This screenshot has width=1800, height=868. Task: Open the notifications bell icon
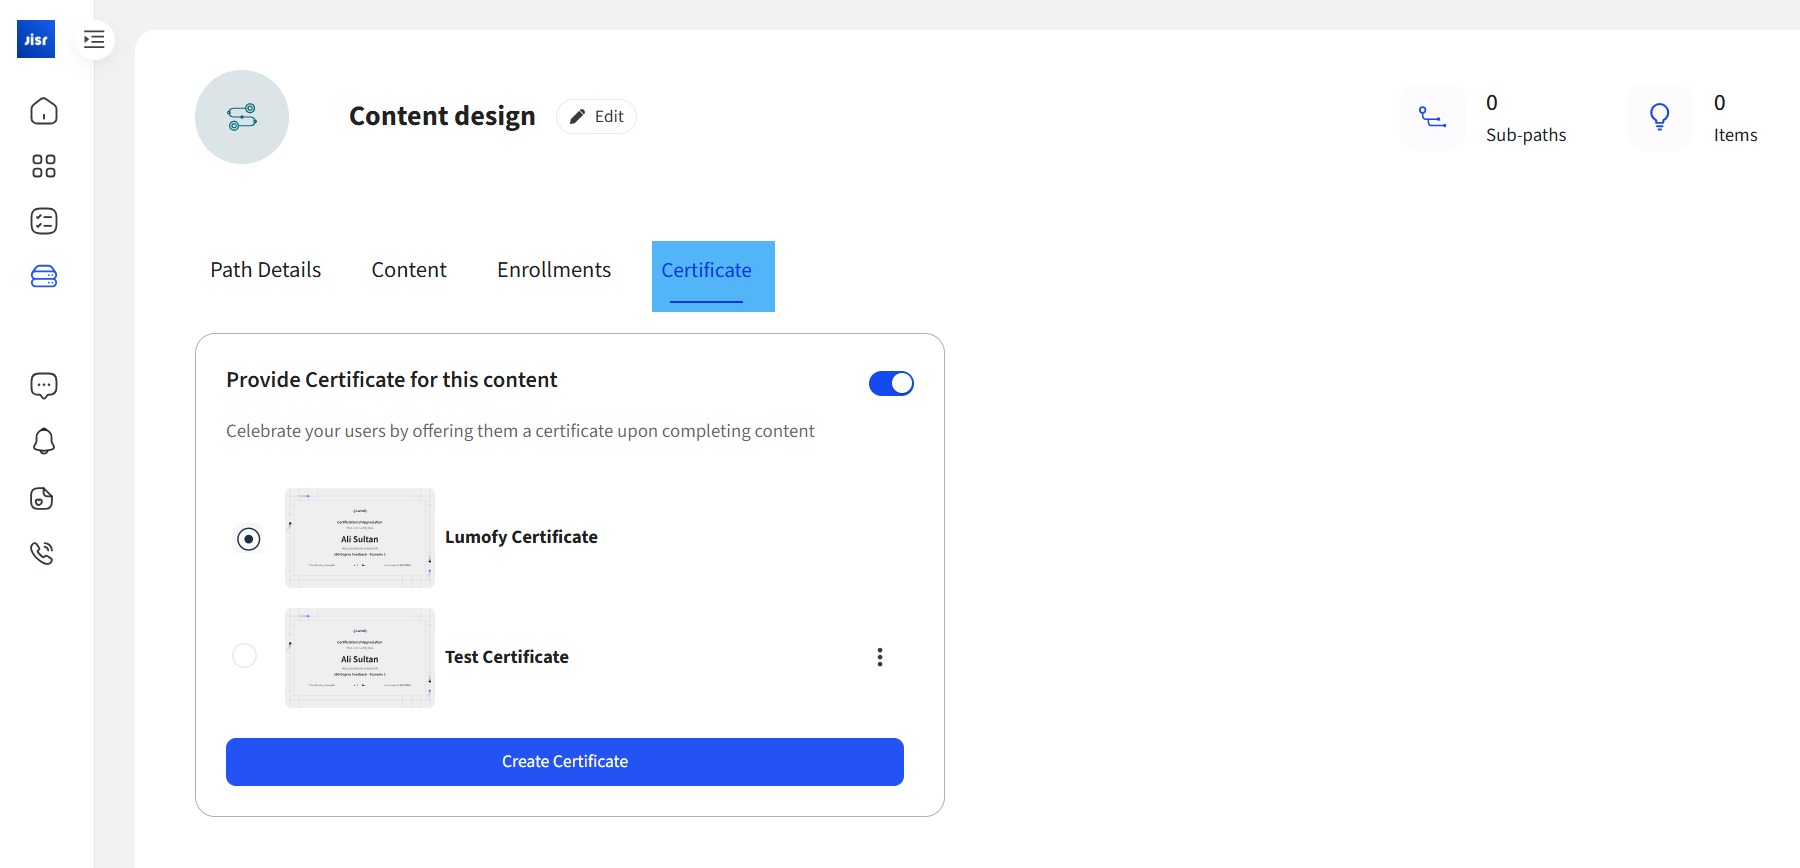pyautogui.click(x=44, y=441)
